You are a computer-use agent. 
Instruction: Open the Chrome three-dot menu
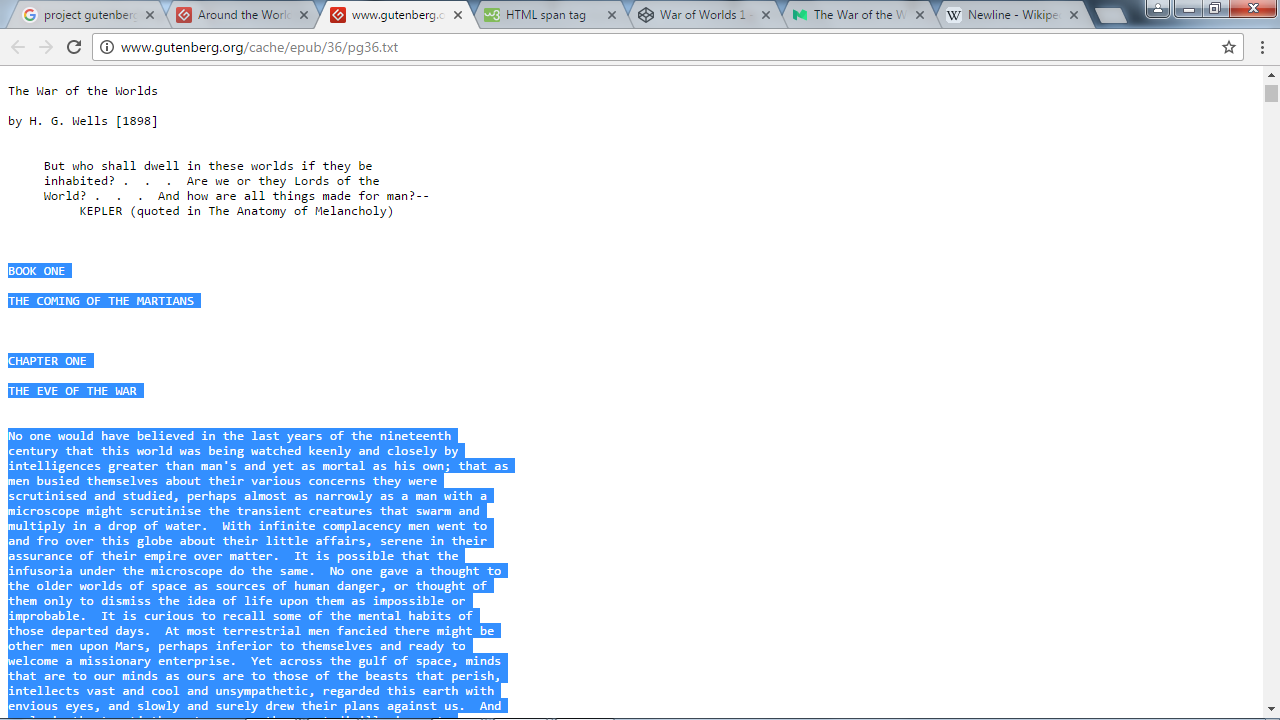pyautogui.click(x=1262, y=47)
